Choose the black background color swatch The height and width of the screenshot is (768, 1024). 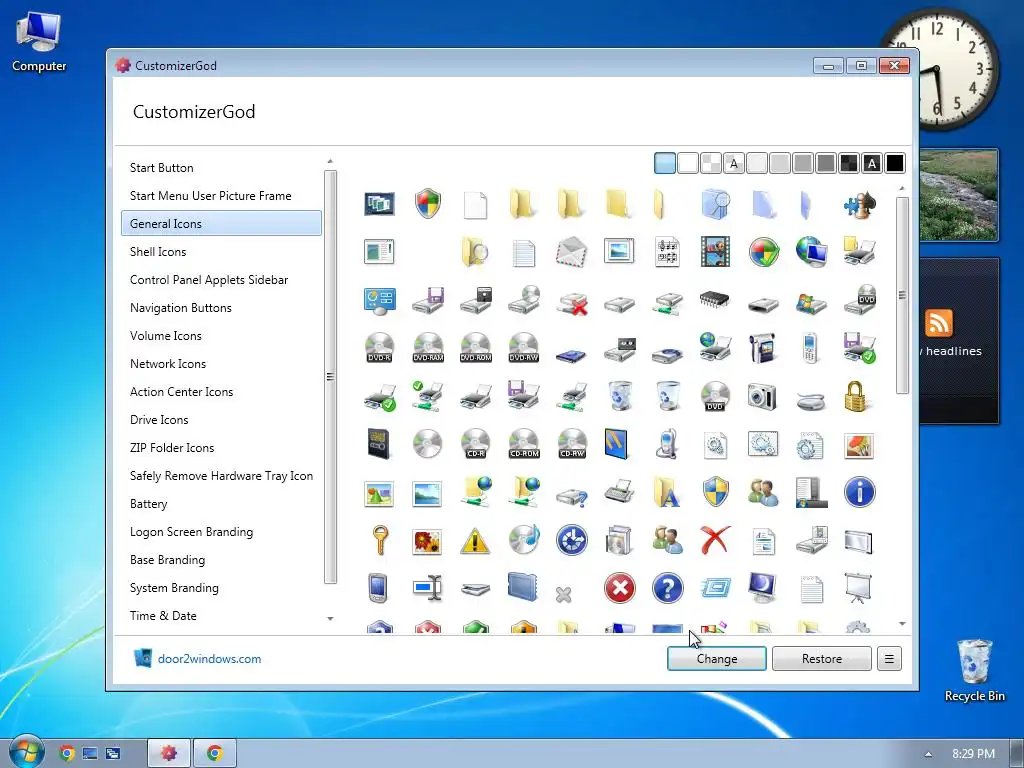pyautogui.click(x=895, y=163)
